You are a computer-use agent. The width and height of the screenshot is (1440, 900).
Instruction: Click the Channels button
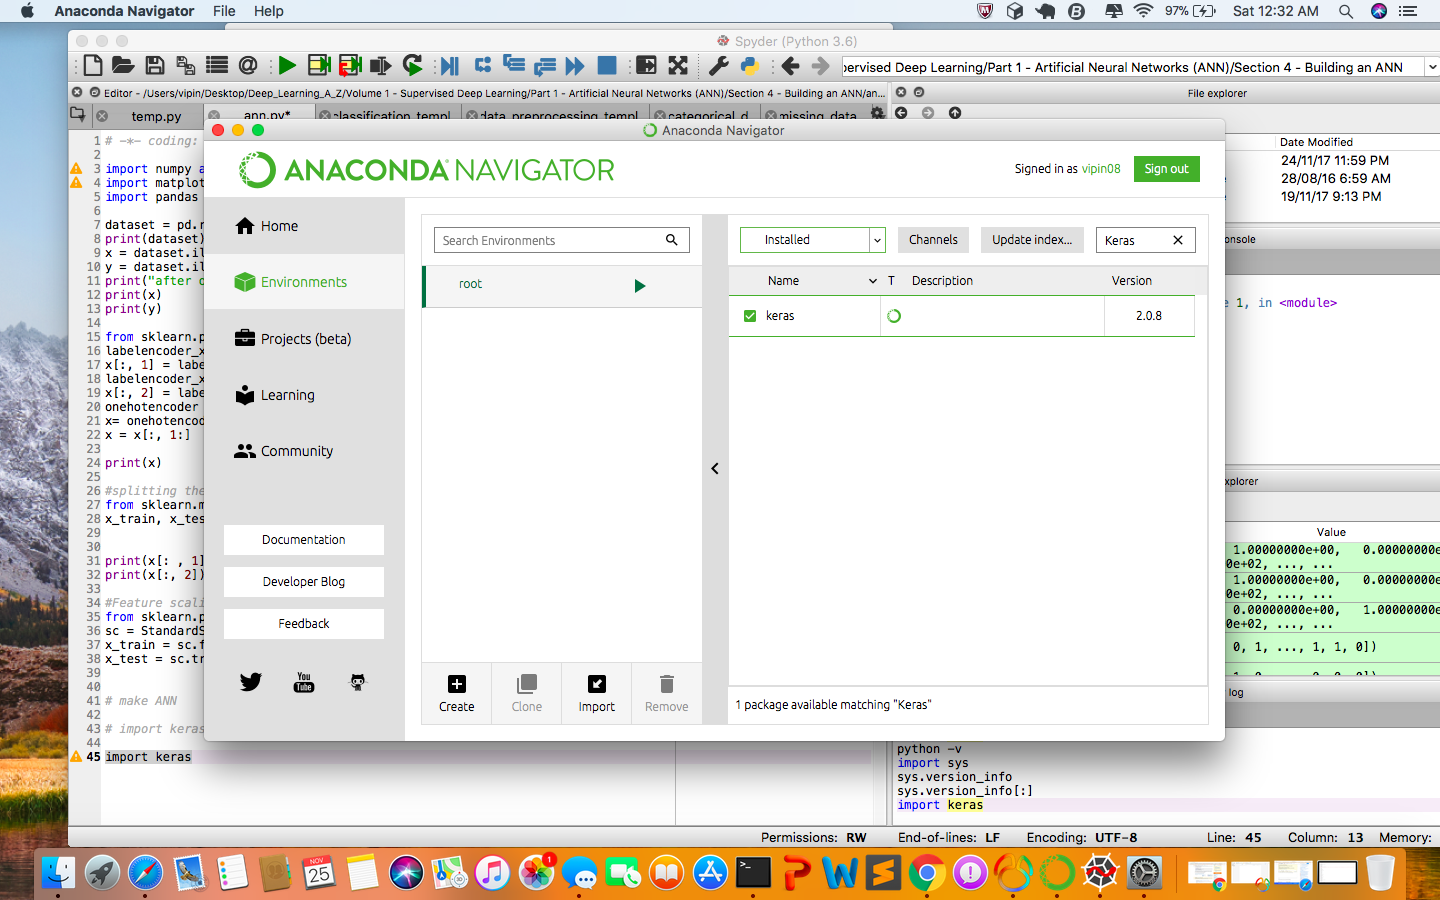[x=933, y=240]
